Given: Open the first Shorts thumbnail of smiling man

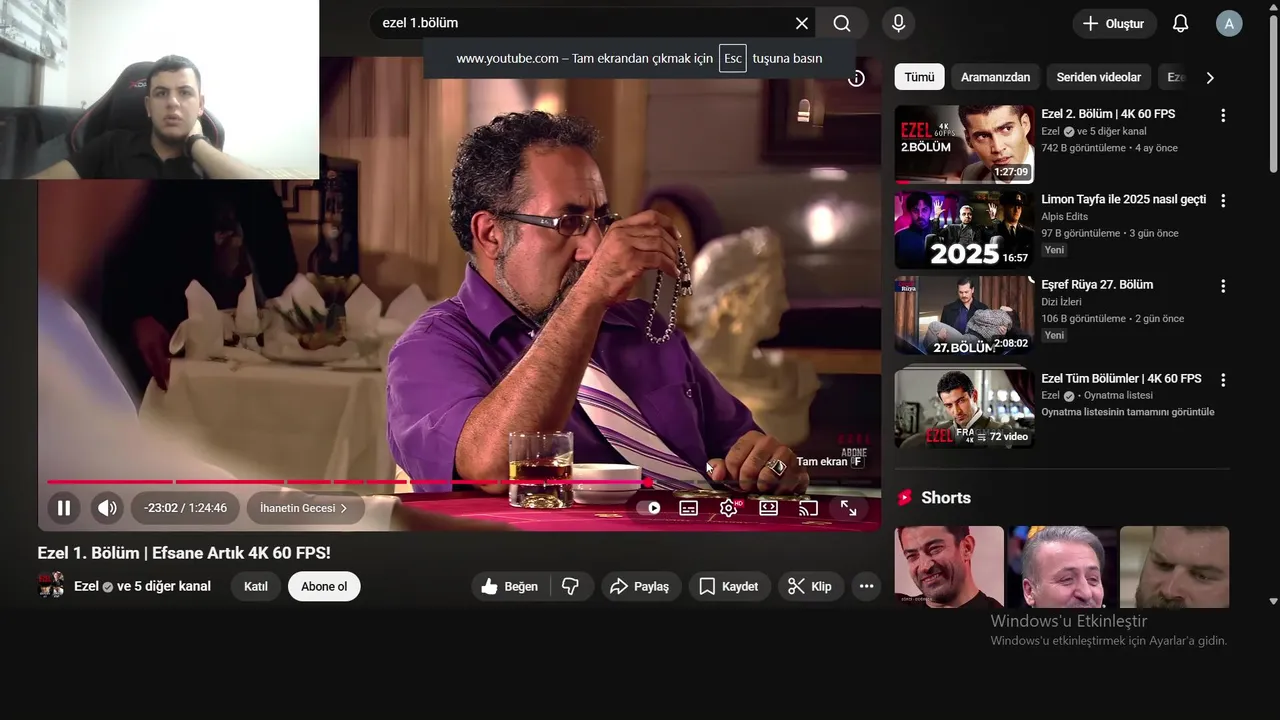Looking at the screenshot, I should tap(949, 567).
